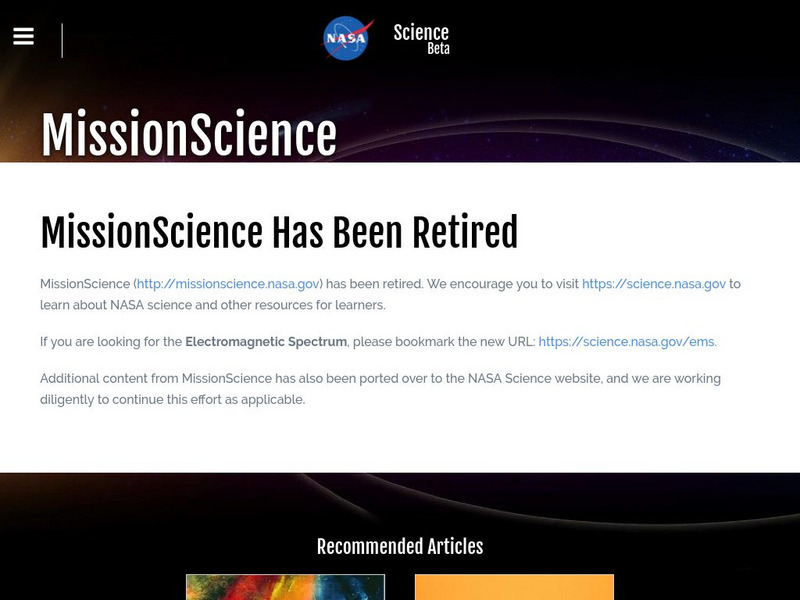Click the bold Electromagnetic Spectrum text
This screenshot has height=600, width=800.
tap(266, 342)
